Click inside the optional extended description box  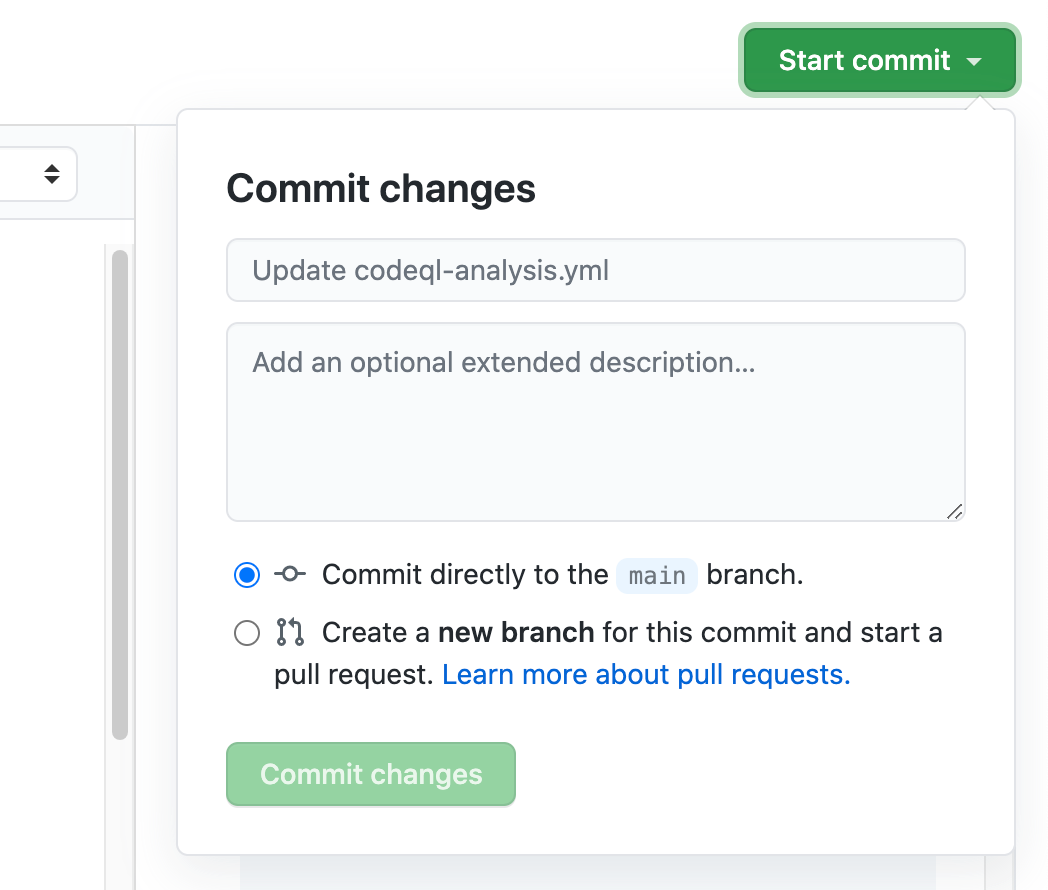[x=595, y=420]
